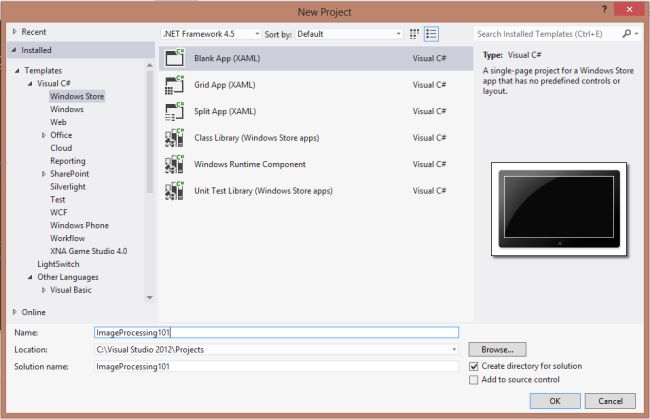Viewport: 650px width, 419px height.
Task: Open the Location path dropdown
Action: click(x=454, y=350)
